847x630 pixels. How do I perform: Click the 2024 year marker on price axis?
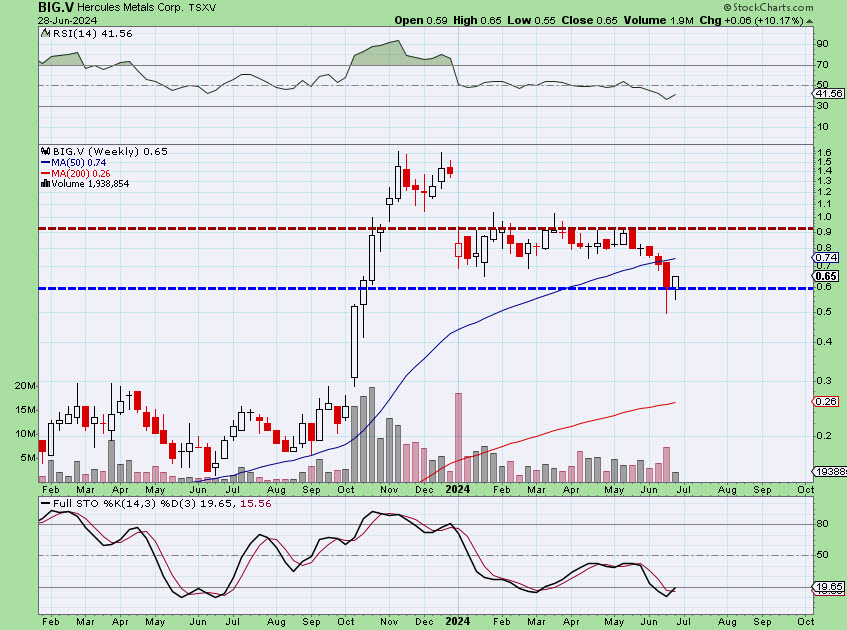pos(458,489)
